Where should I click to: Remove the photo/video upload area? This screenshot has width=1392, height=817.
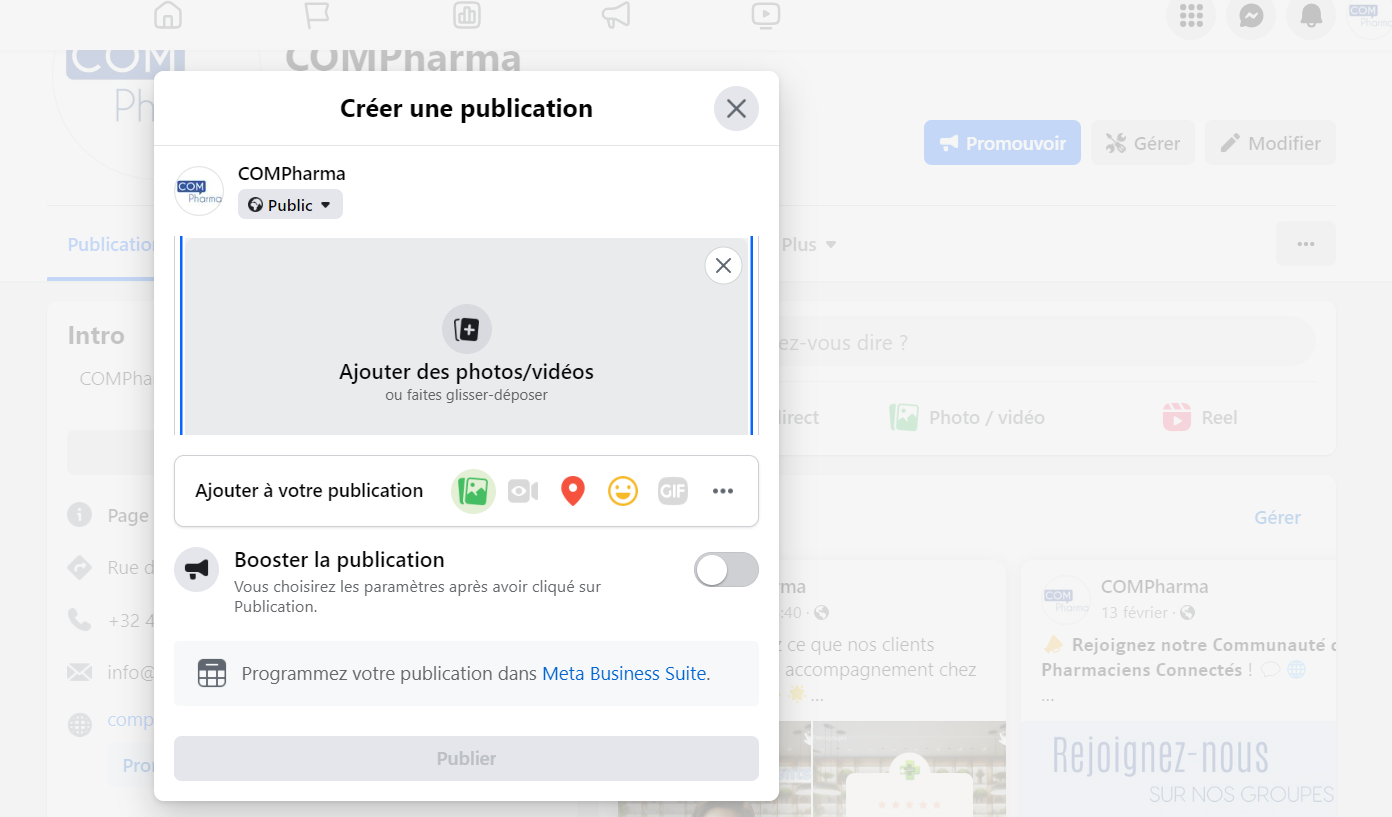click(723, 265)
